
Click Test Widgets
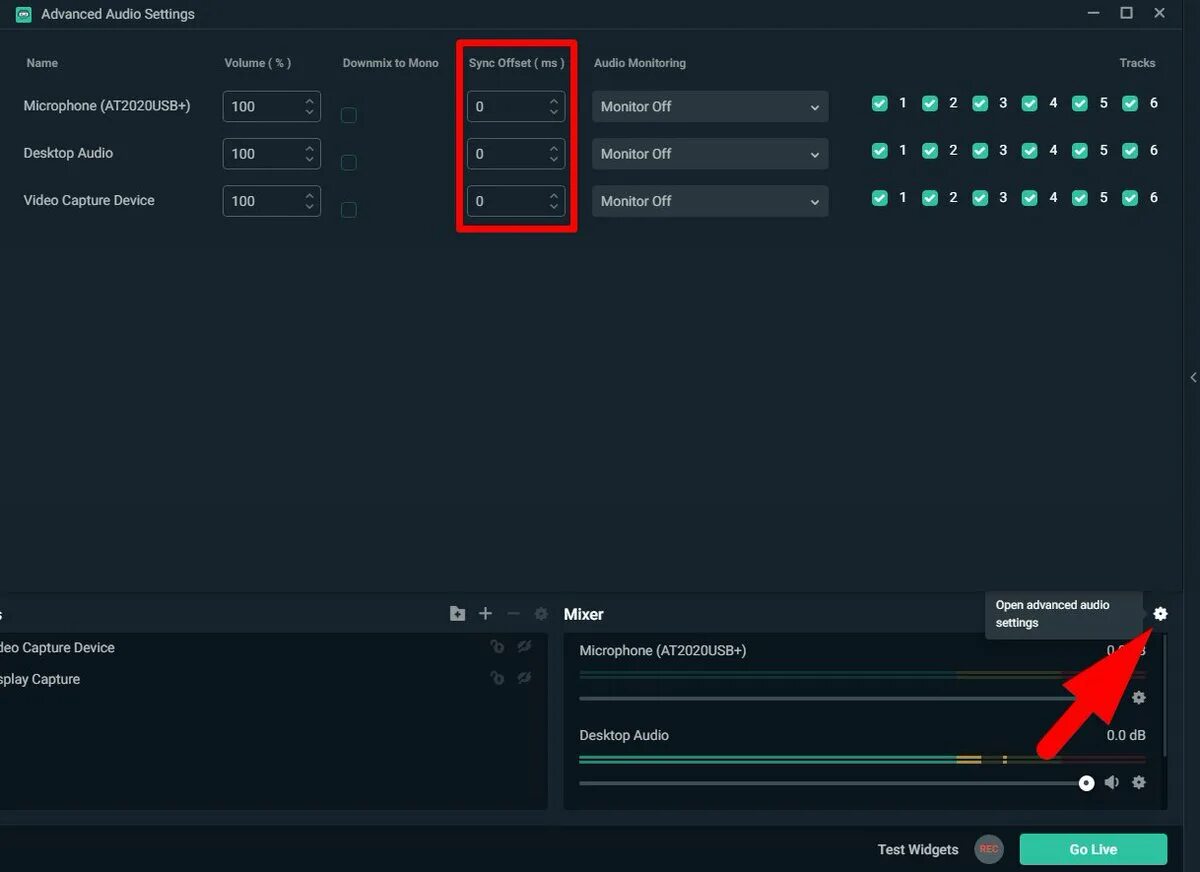click(918, 849)
